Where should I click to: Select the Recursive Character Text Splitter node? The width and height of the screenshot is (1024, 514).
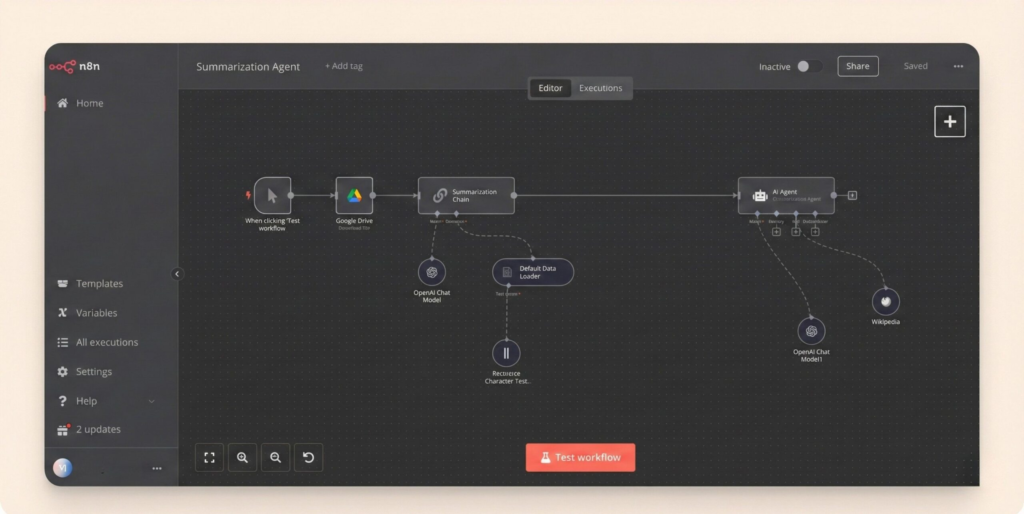(506, 353)
